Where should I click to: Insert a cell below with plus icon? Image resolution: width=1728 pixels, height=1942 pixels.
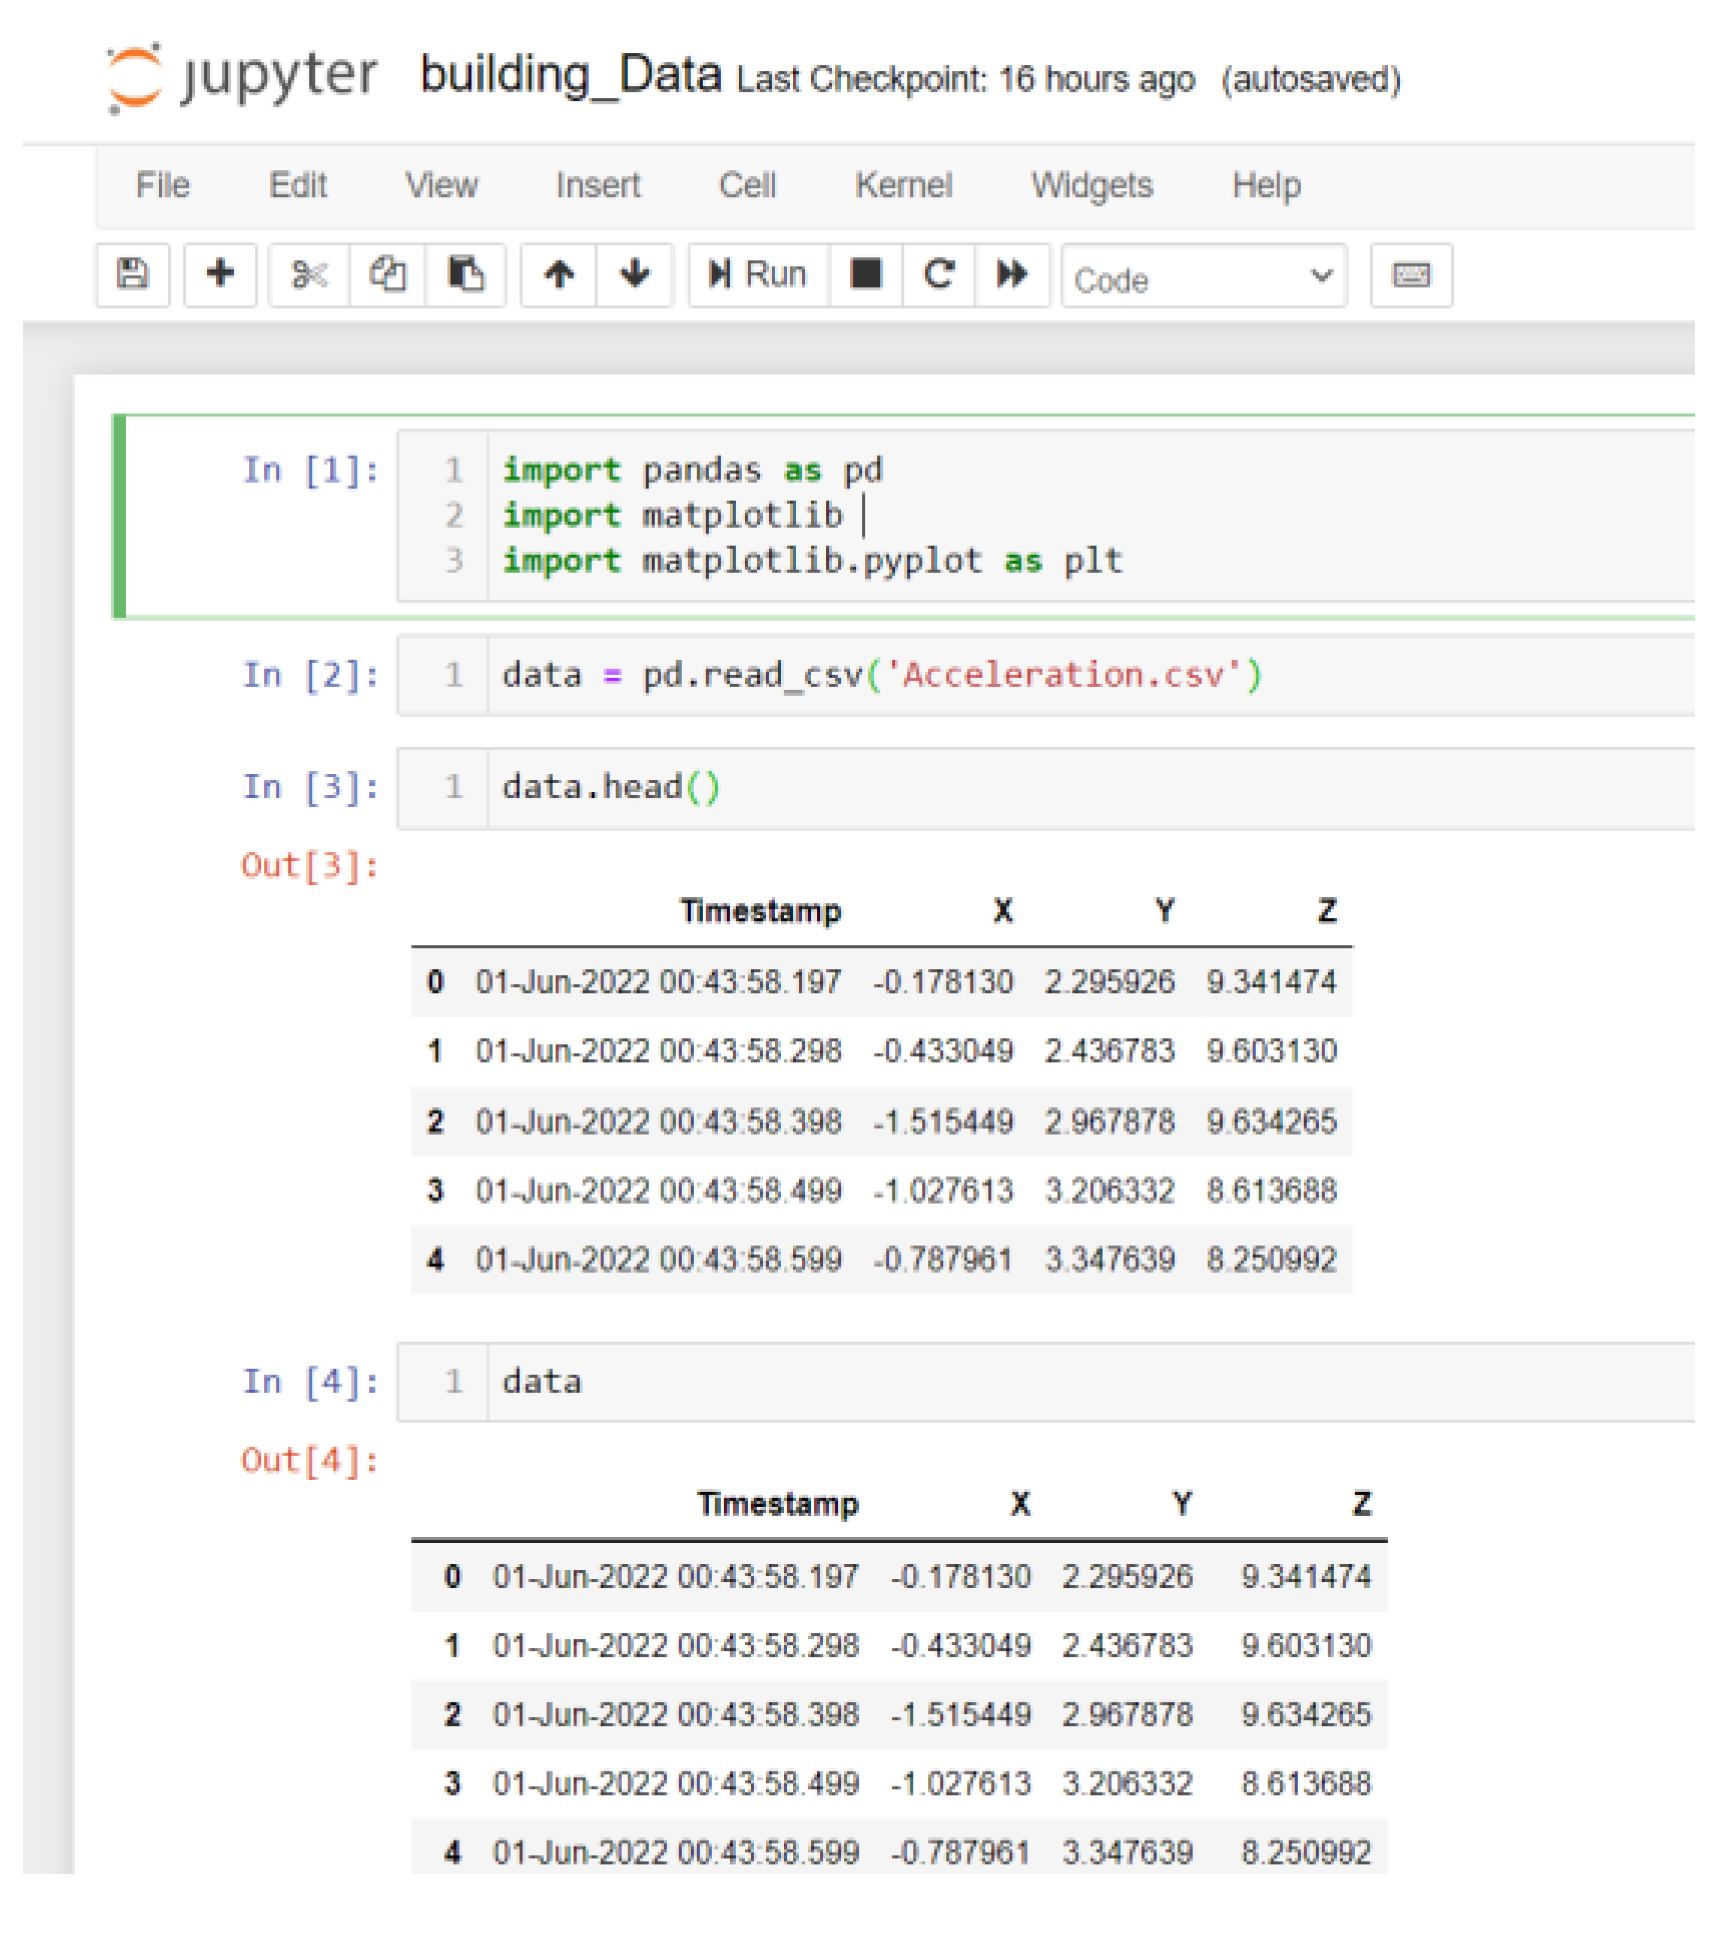pyautogui.click(x=220, y=274)
